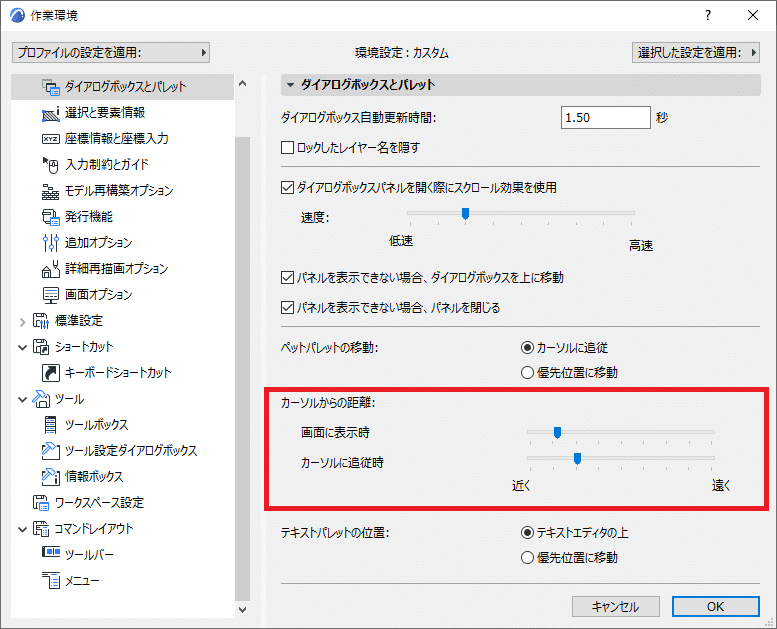
Task: Click the 速度 scroll speed slider
Action: (521, 214)
